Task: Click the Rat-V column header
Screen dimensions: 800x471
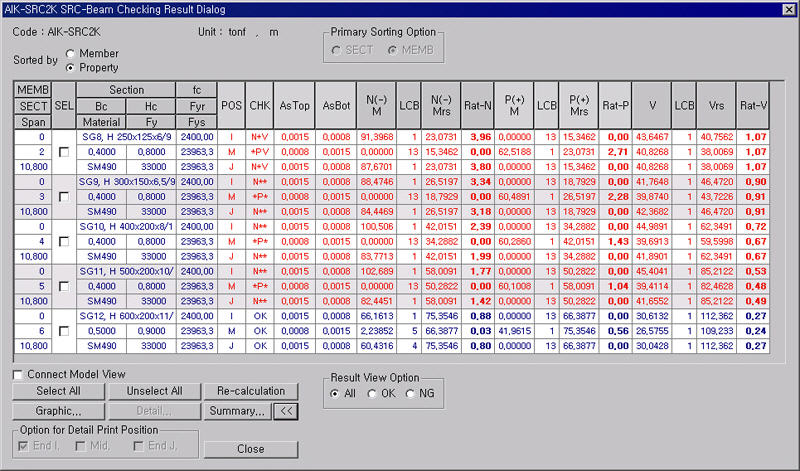Action: [755, 105]
